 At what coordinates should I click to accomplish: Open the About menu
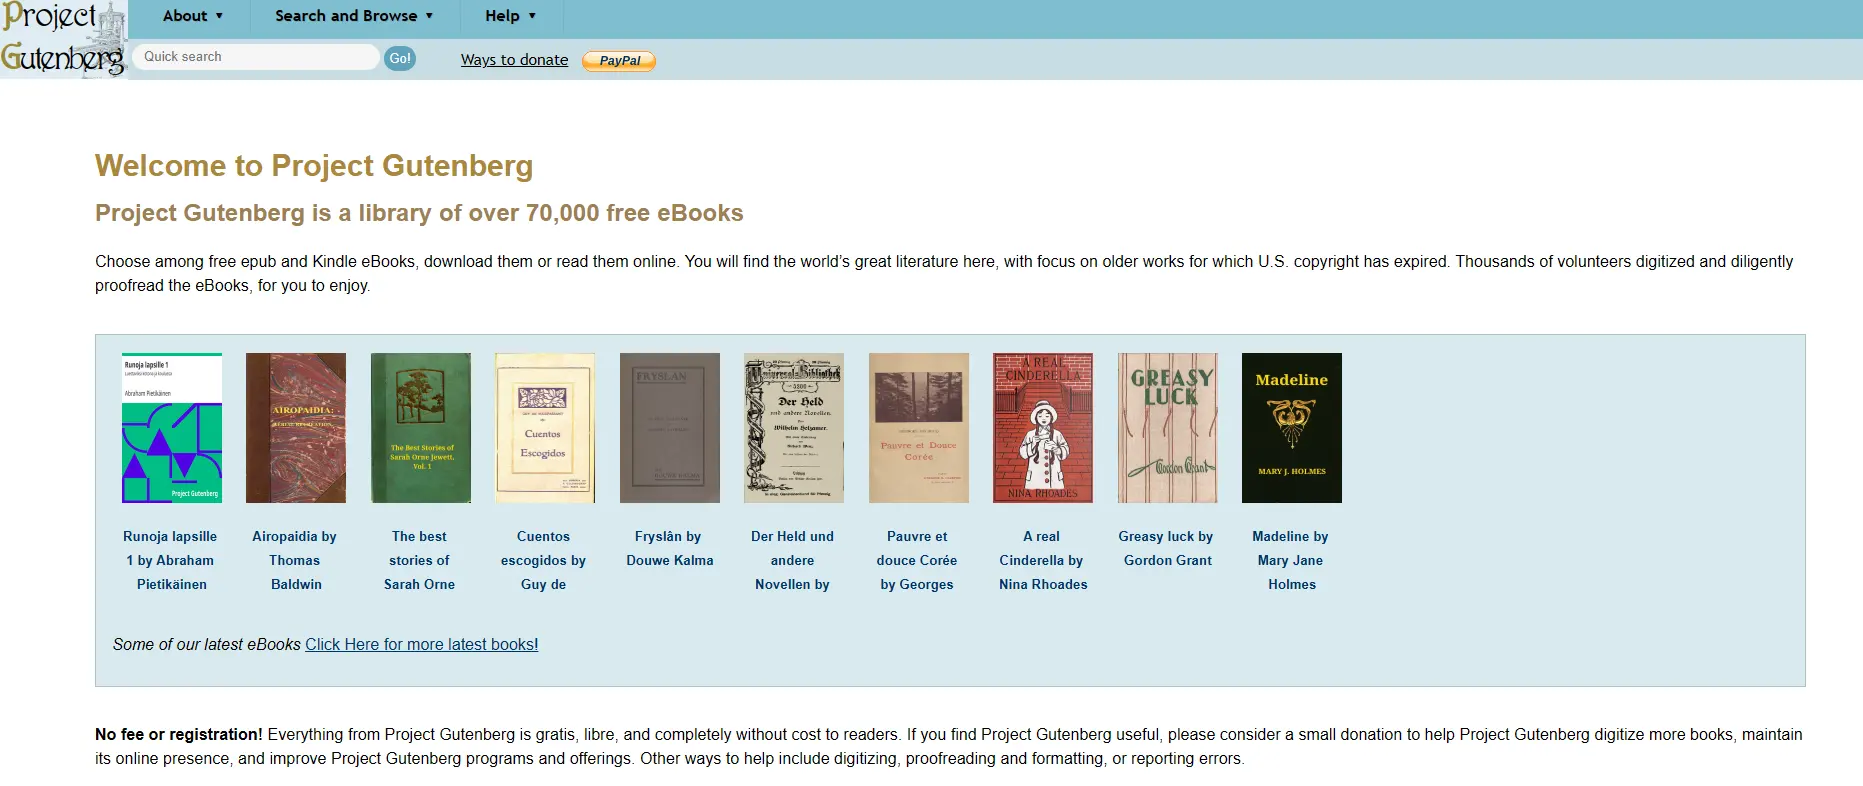coord(193,16)
